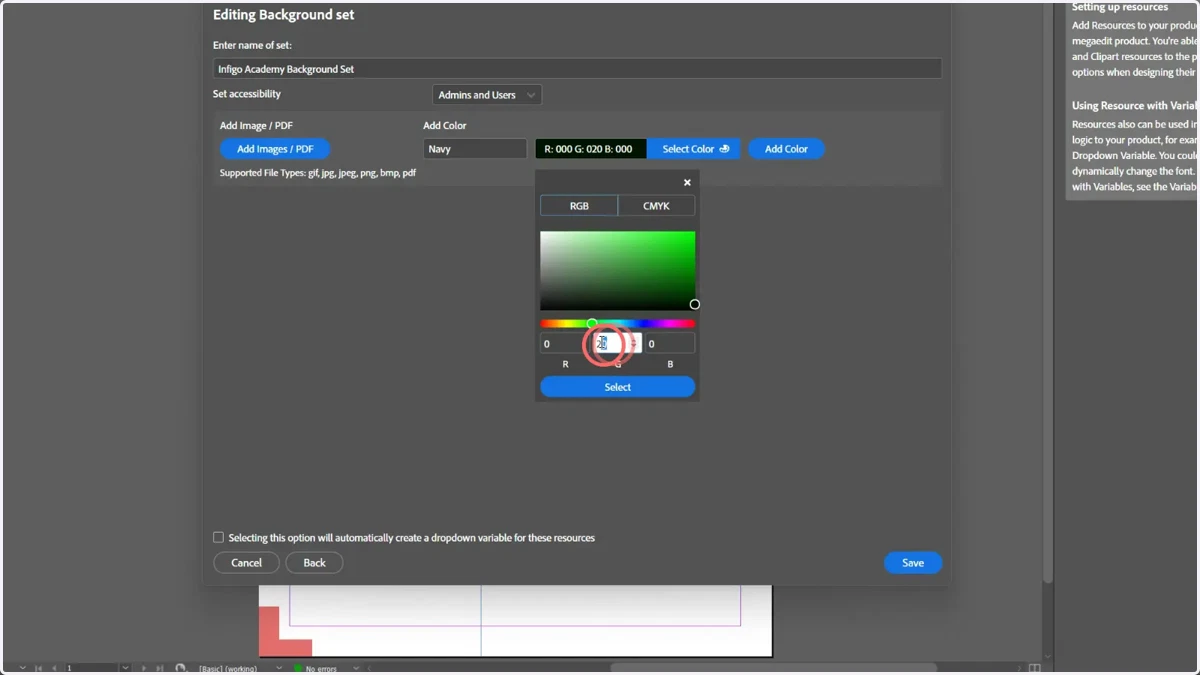Click the Cancel button
1200x675 pixels.
coord(246,563)
